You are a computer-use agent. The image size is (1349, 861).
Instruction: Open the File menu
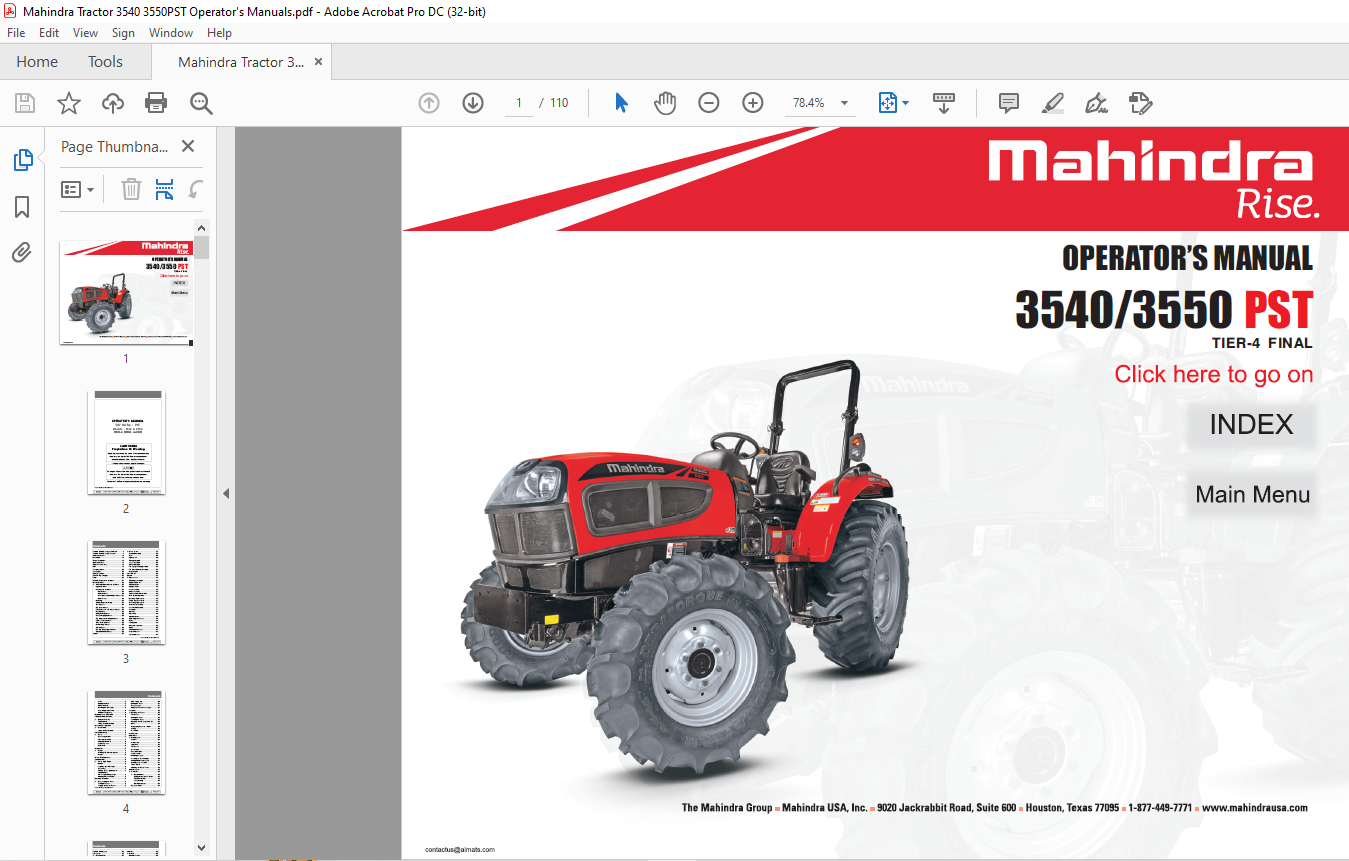click(16, 33)
